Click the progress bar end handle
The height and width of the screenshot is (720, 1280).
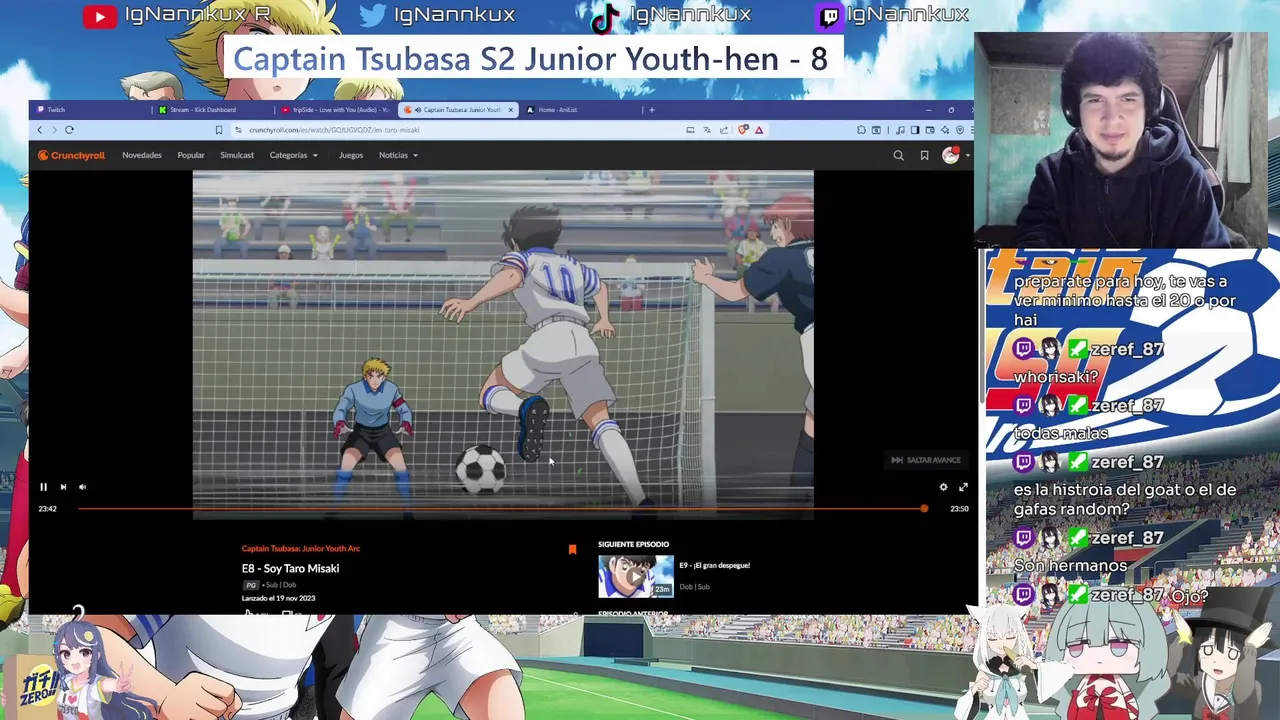click(x=924, y=509)
